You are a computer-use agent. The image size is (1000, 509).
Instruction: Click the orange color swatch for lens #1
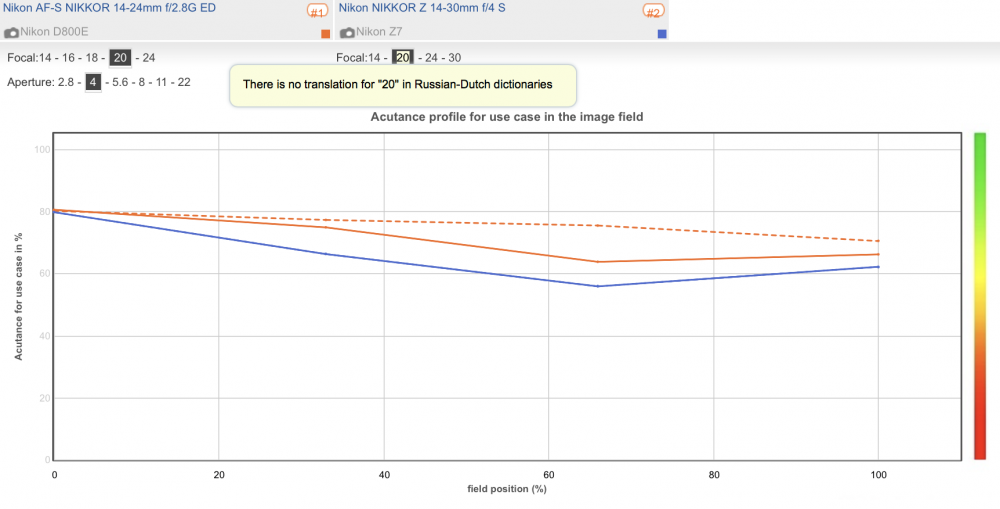(x=325, y=34)
